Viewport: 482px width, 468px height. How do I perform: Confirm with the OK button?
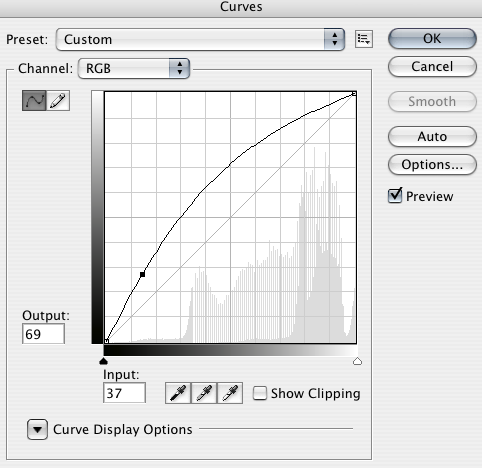(x=432, y=39)
